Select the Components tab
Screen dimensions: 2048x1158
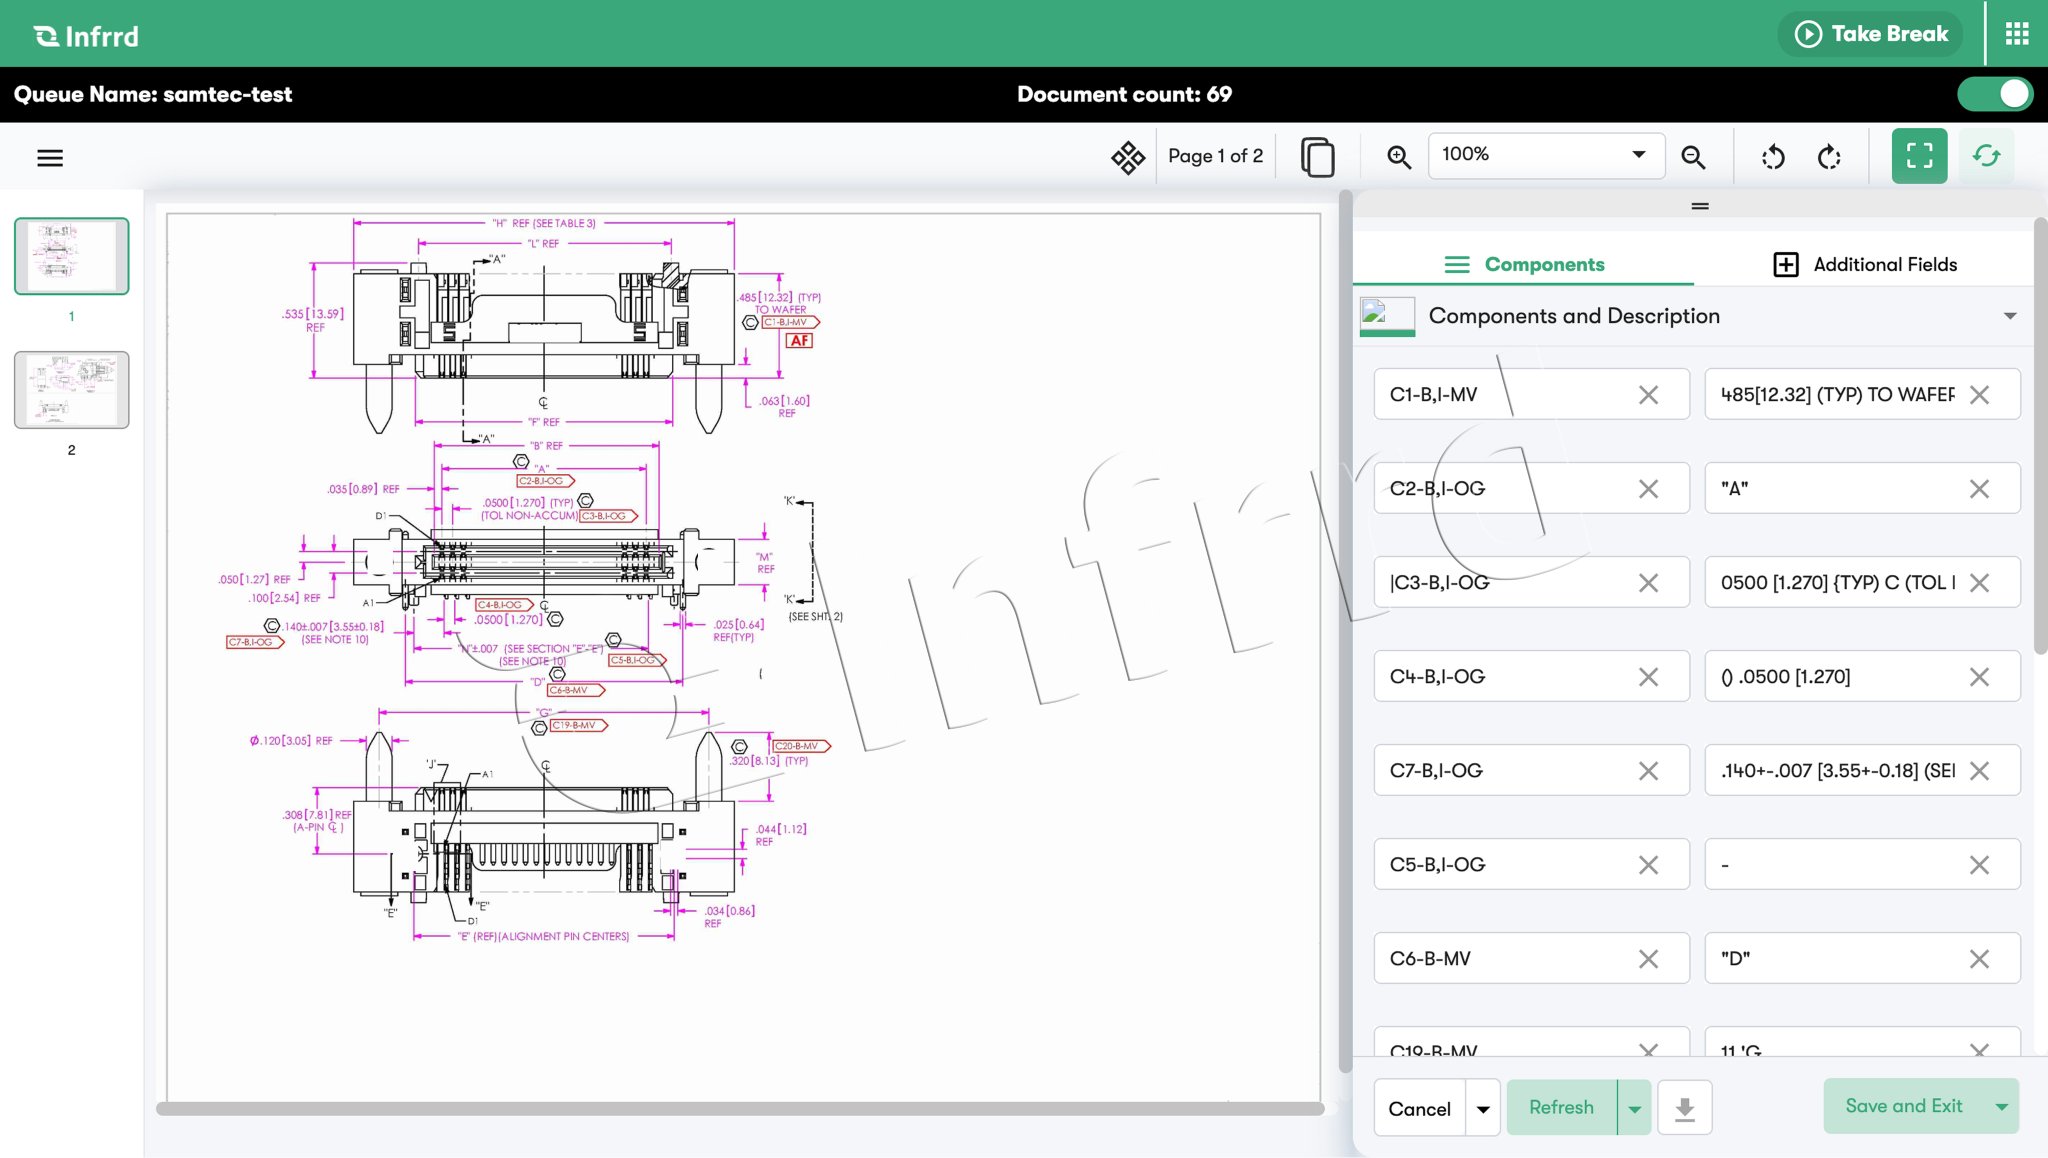(x=1524, y=264)
